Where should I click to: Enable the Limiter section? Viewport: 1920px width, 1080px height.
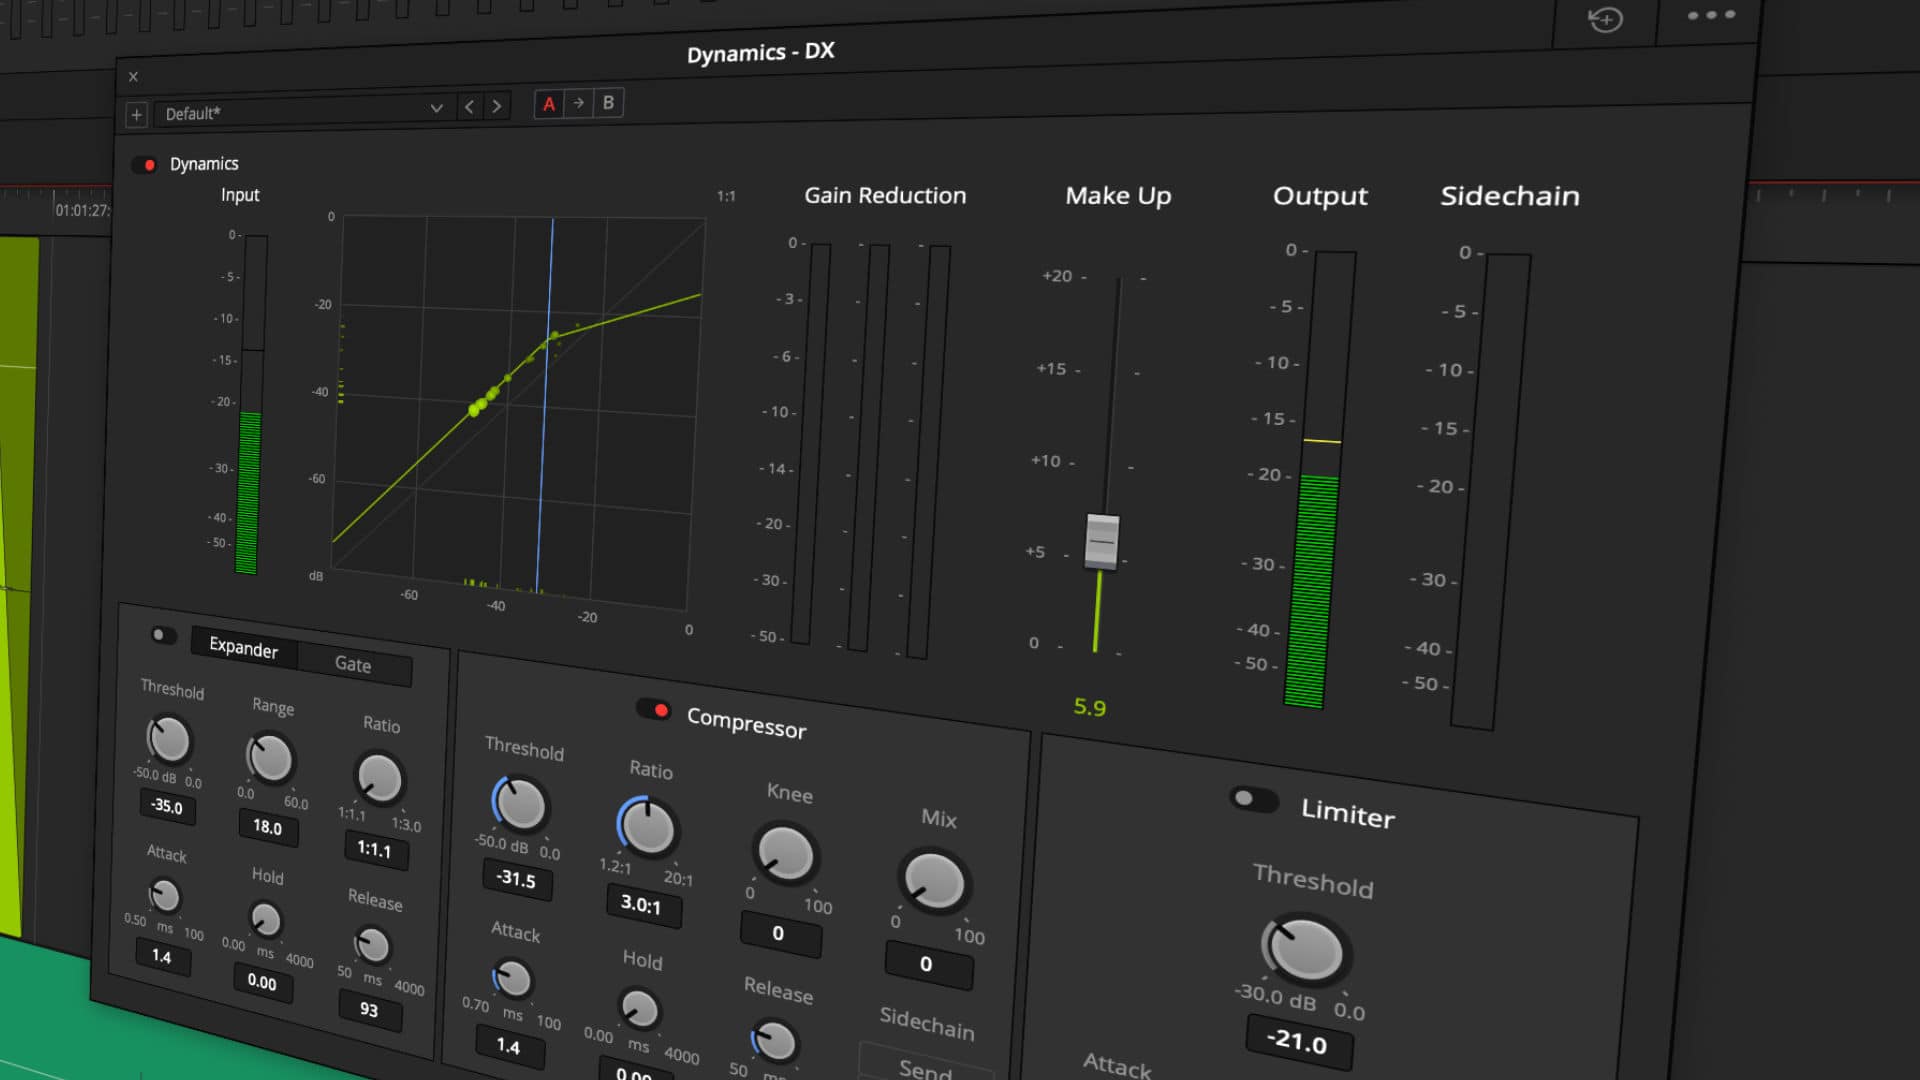tap(1256, 800)
